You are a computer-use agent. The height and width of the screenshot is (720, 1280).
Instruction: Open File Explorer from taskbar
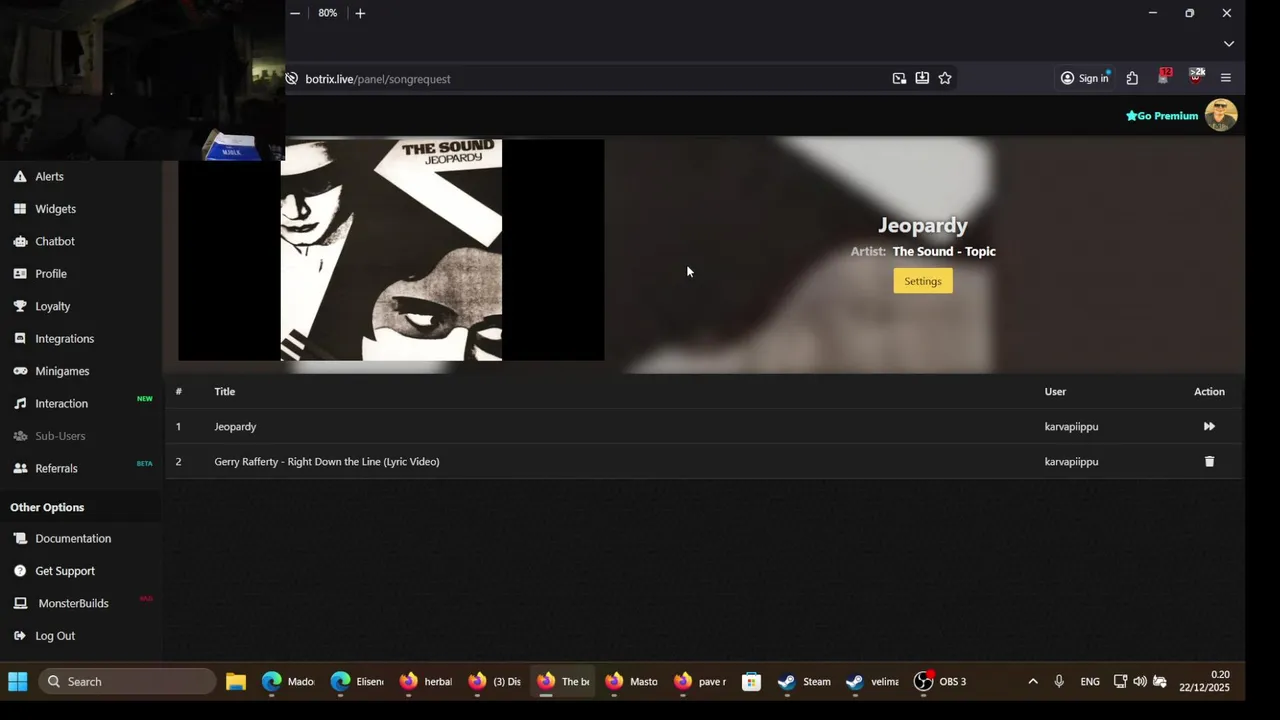tap(236, 682)
